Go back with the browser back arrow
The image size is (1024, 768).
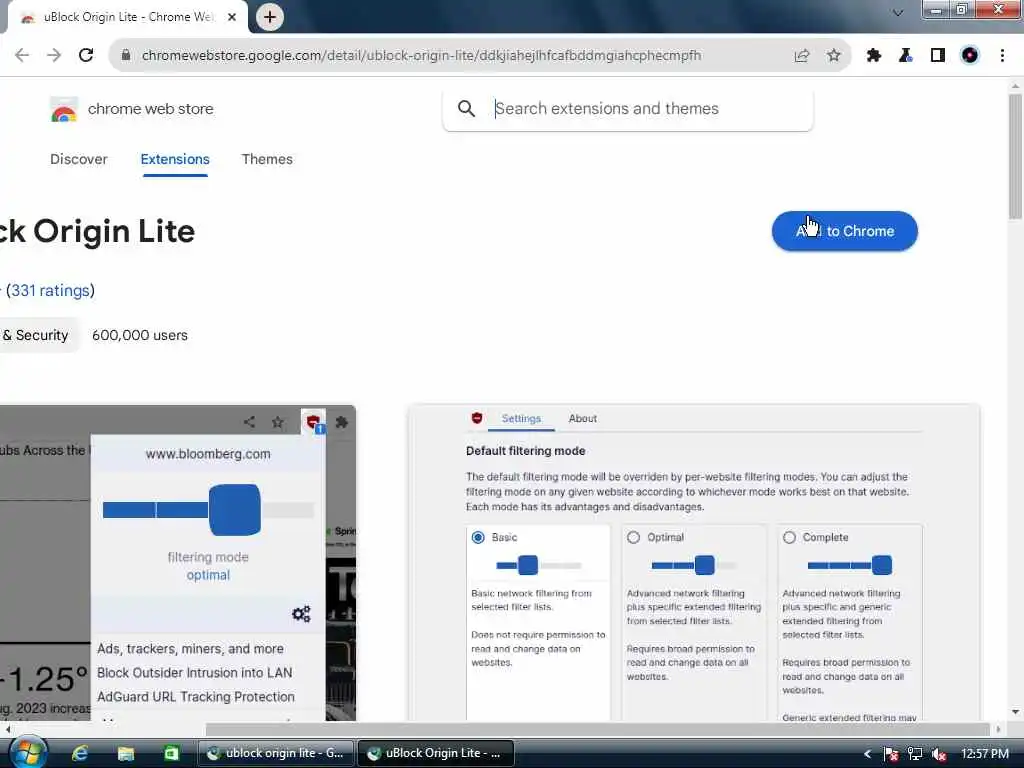[x=22, y=56]
